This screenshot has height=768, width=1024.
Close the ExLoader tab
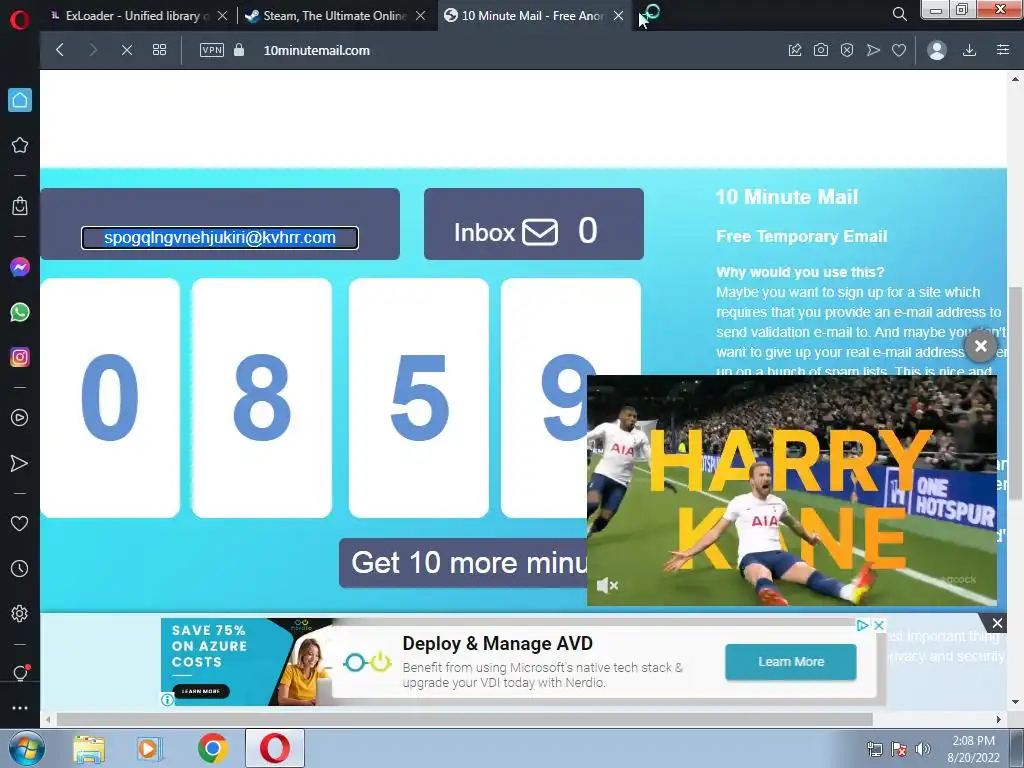[222, 16]
